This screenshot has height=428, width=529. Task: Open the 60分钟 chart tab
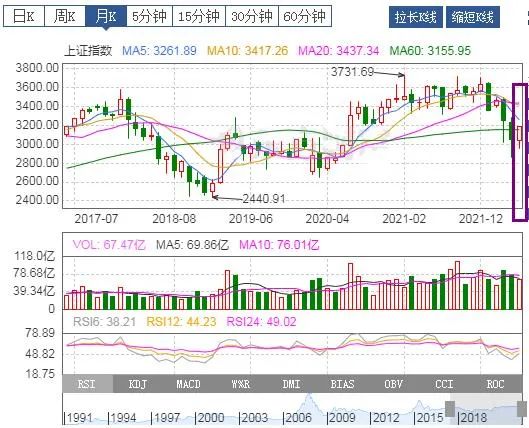[x=305, y=16]
